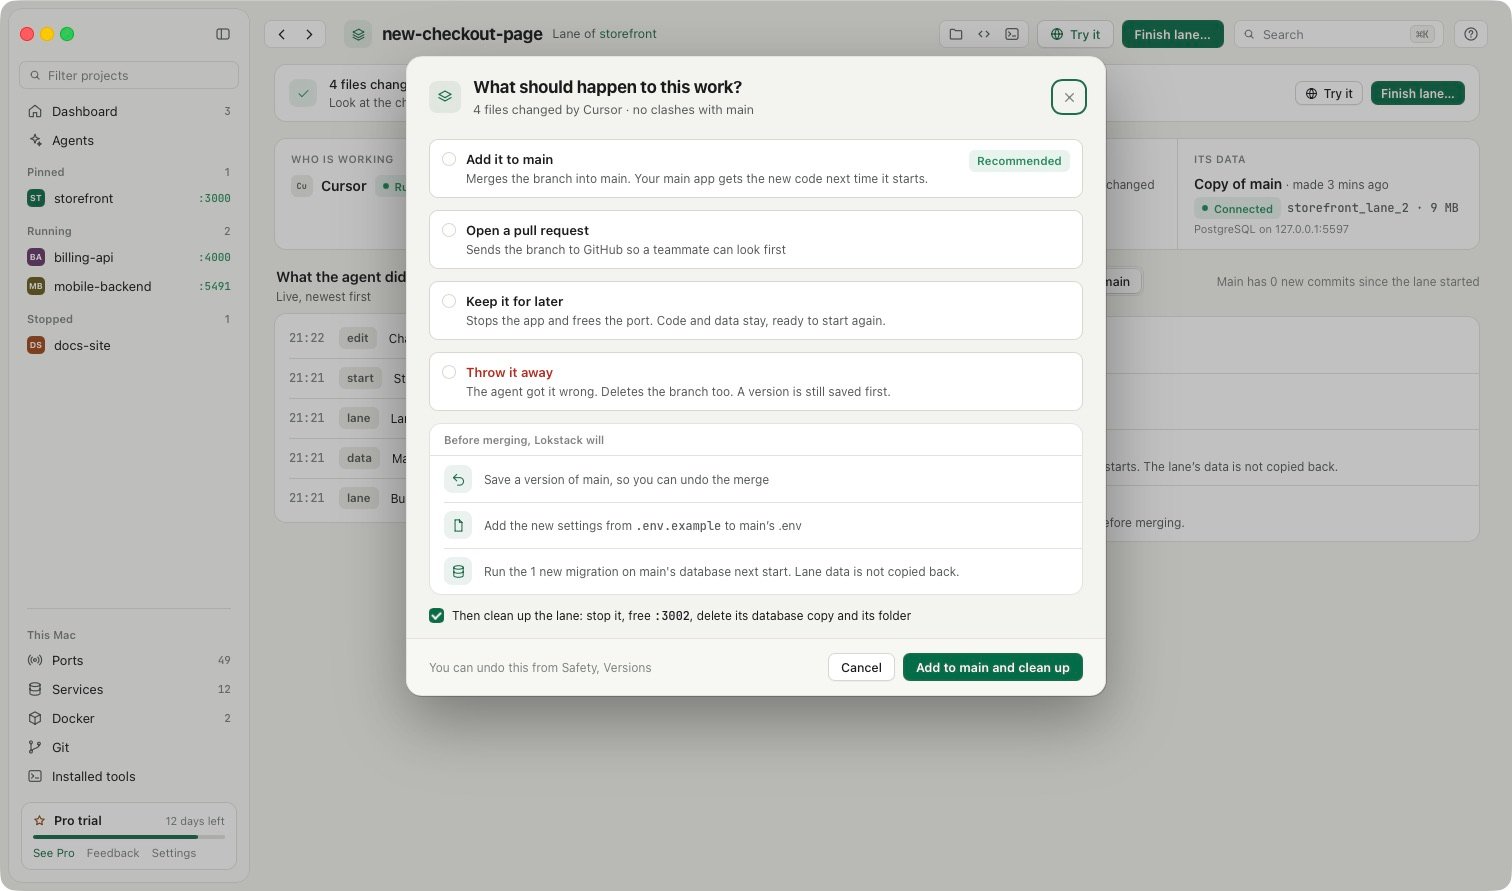
Task: Select the Open a pull request option
Action: 756,239
